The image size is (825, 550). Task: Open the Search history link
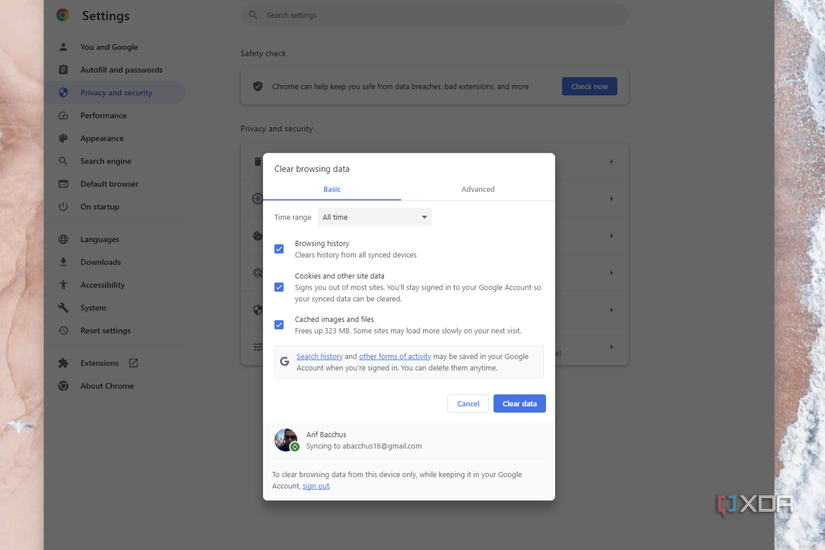click(x=319, y=356)
